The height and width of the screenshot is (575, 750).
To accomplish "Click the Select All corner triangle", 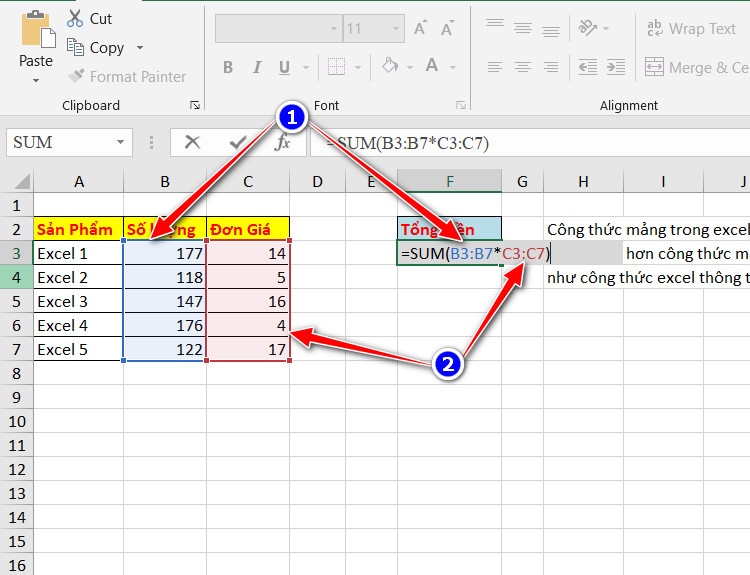I will 22,181.
